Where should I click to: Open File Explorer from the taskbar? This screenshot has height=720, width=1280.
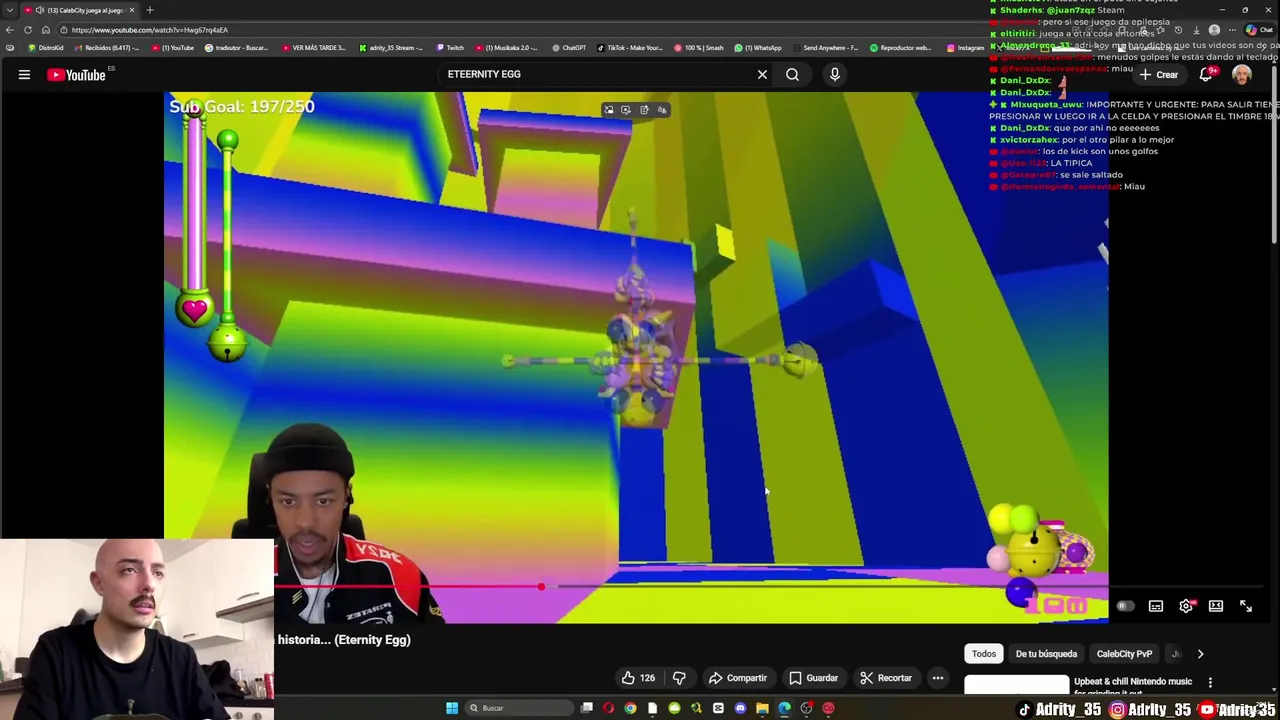[762, 708]
